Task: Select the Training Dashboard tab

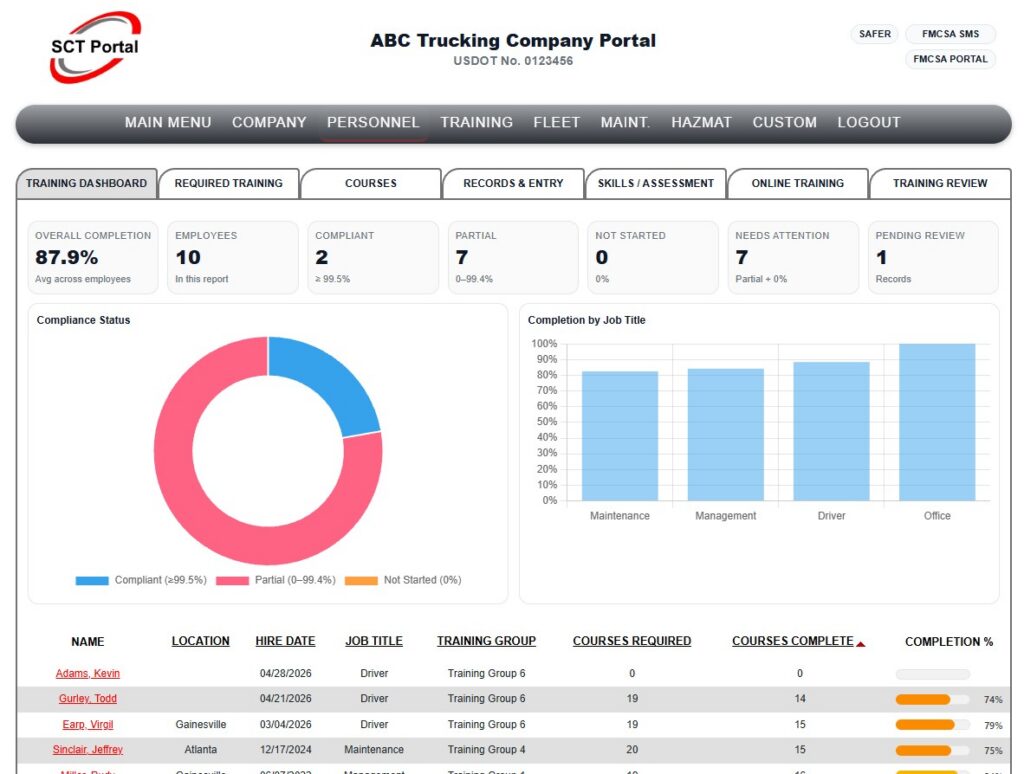Action: [x=87, y=184]
